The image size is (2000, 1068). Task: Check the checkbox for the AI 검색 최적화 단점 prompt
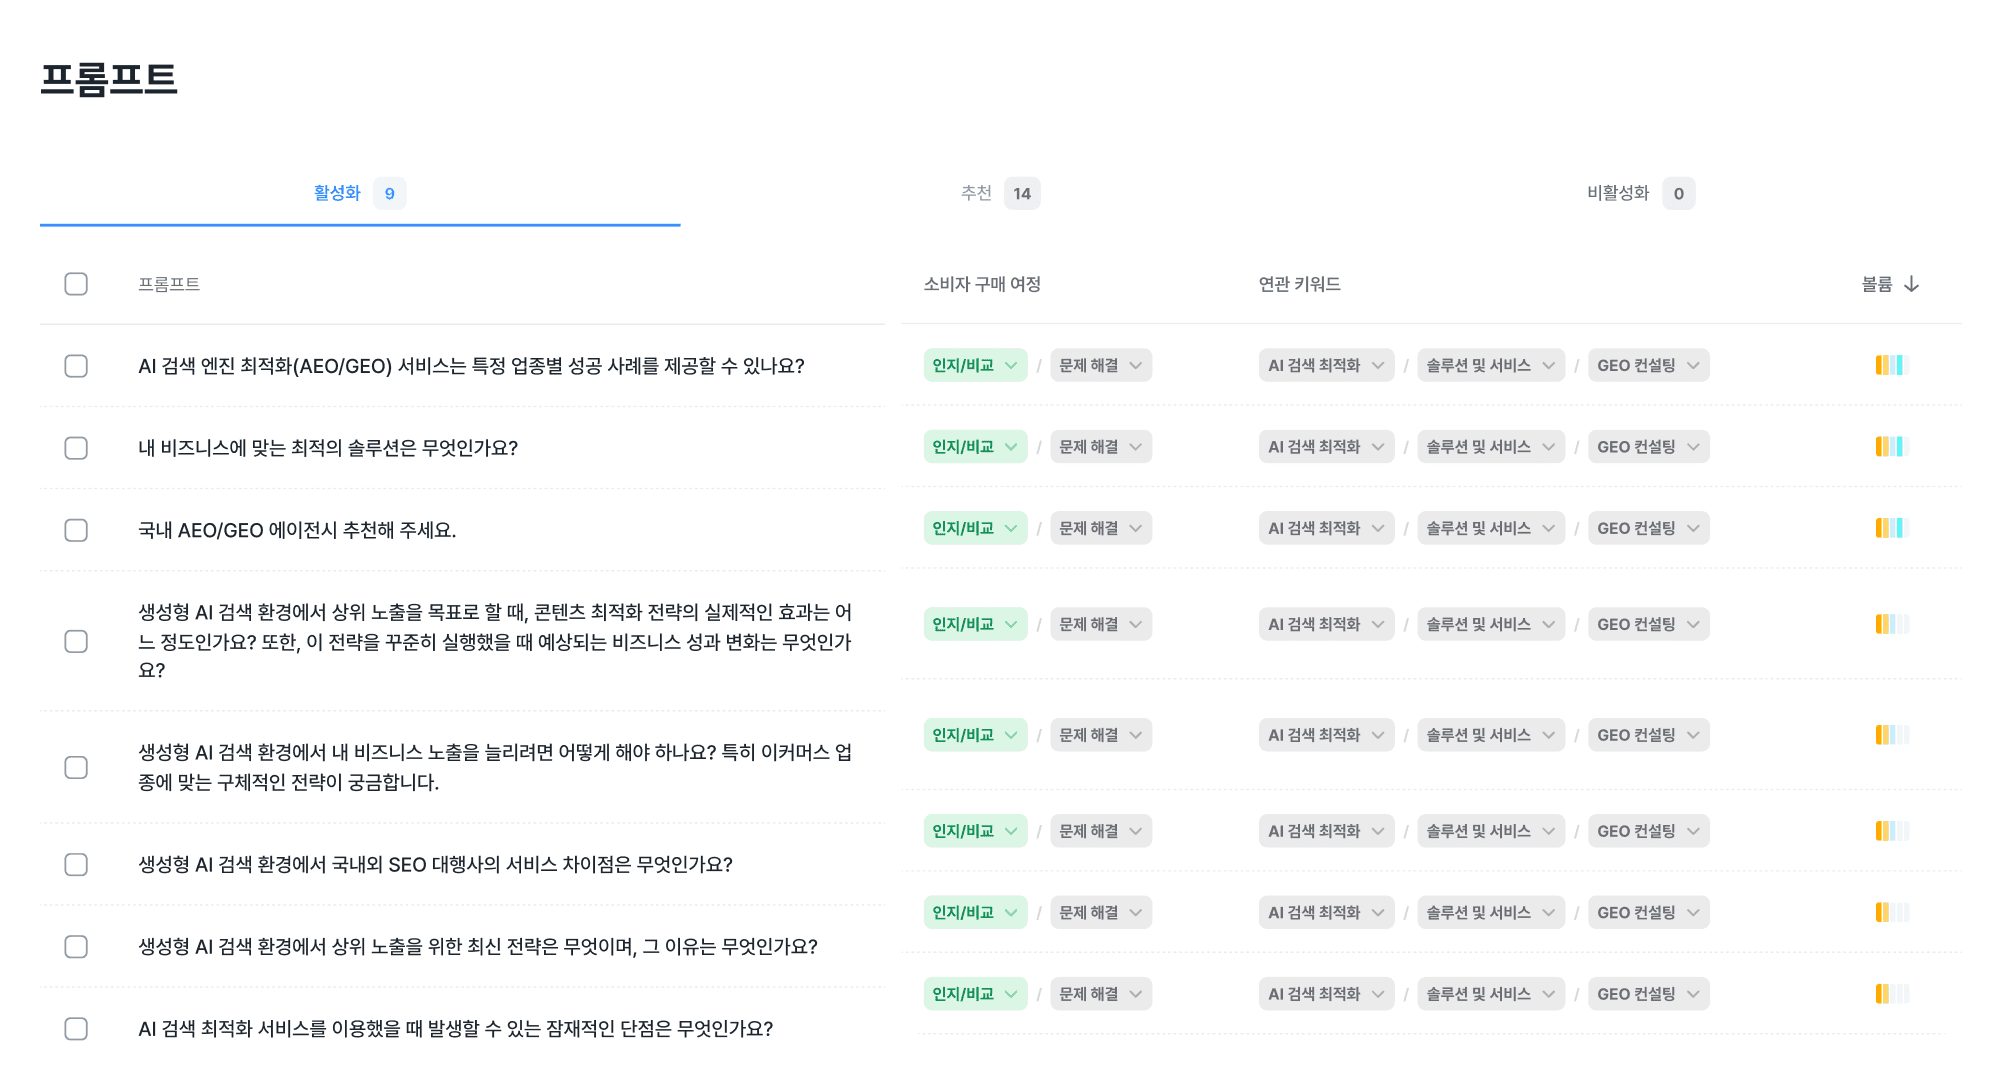coord(76,1029)
